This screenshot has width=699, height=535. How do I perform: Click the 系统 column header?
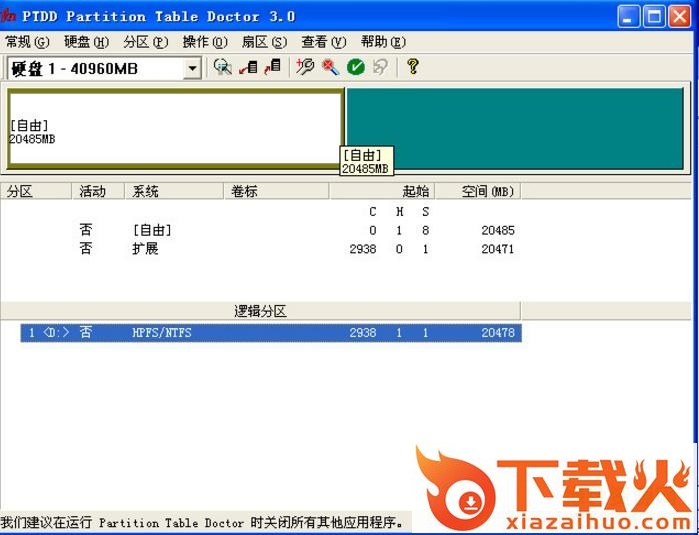[x=174, y=191]
